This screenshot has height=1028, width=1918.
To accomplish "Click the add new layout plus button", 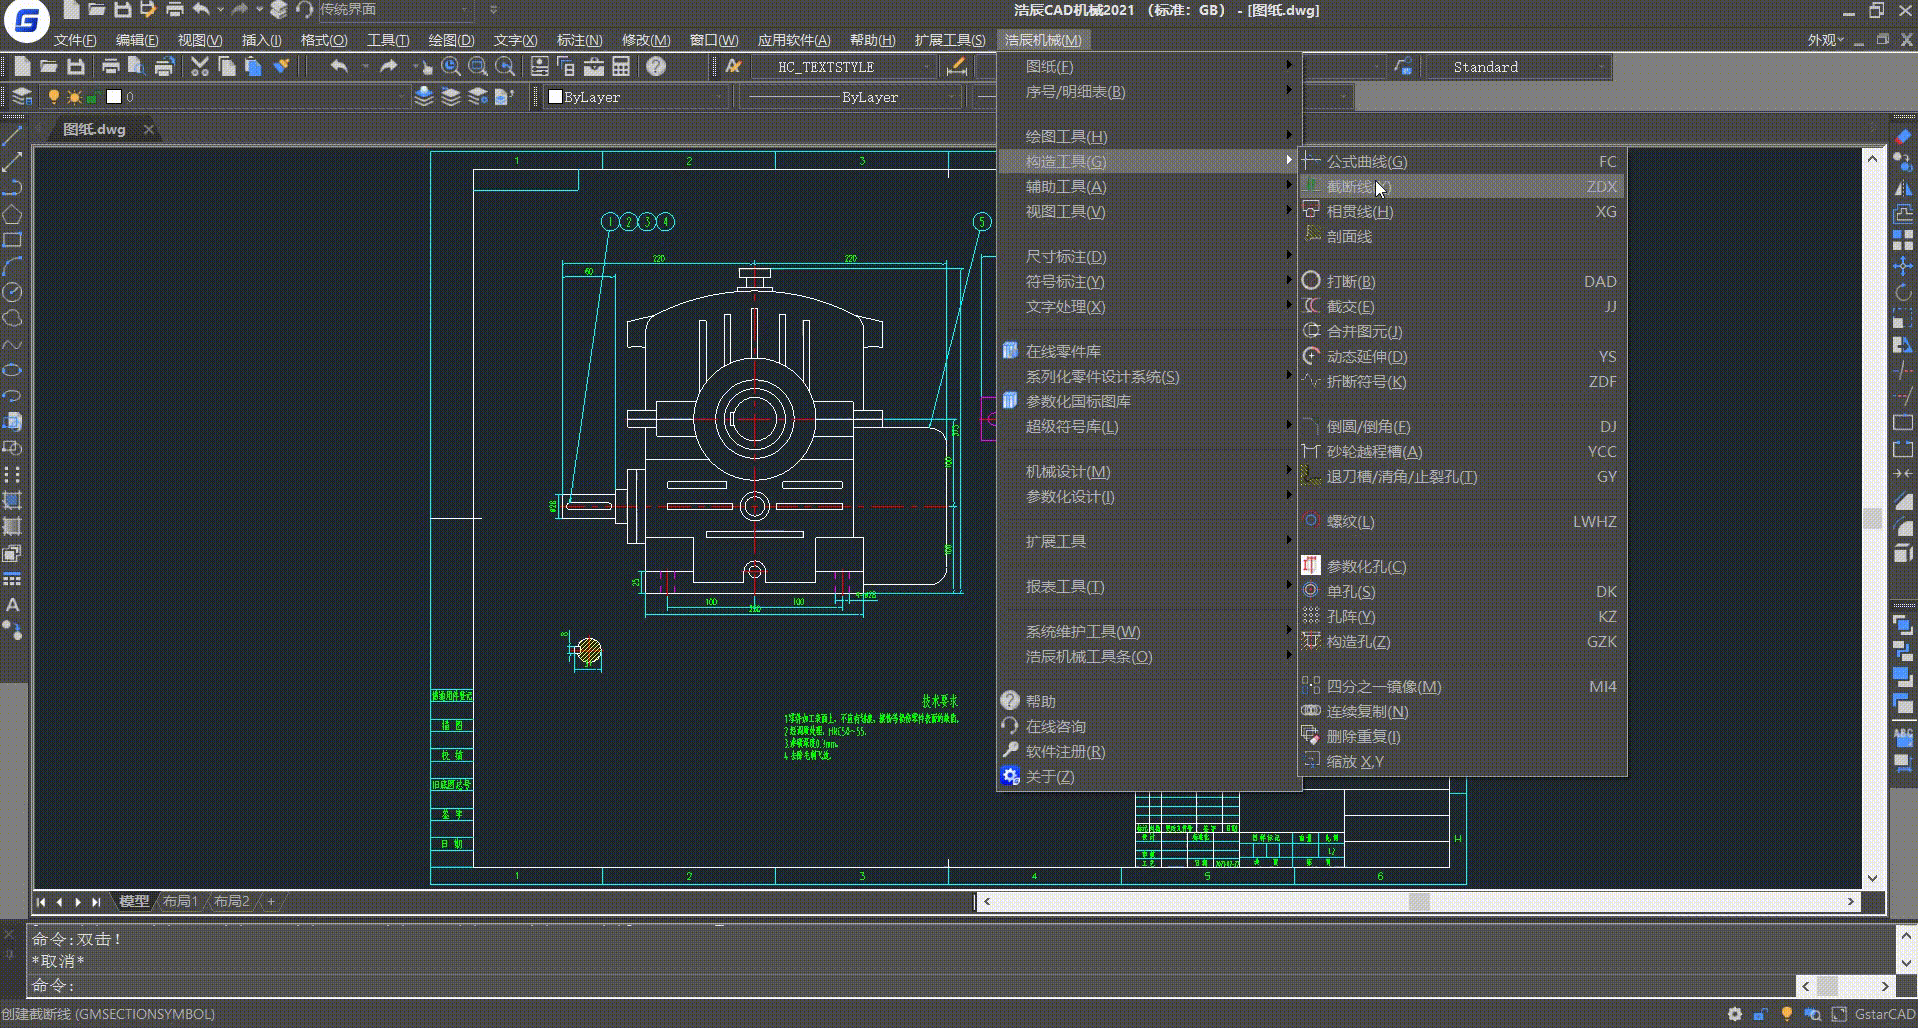I will [269, 901].
